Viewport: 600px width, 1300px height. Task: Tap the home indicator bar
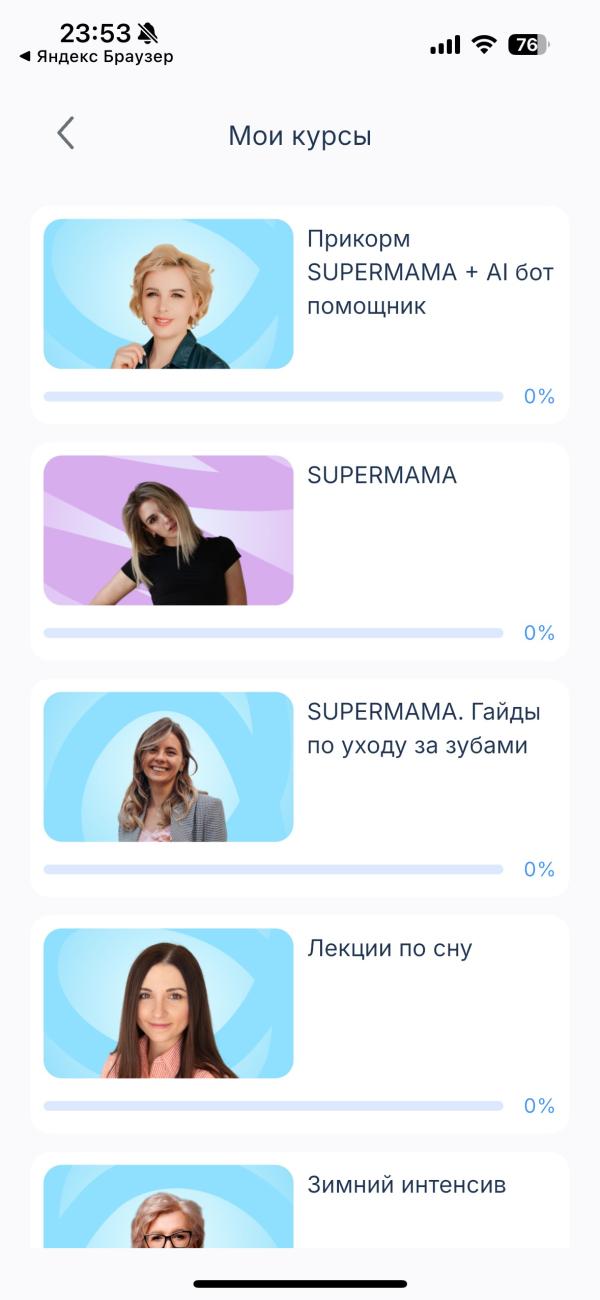click(300, 1283)
